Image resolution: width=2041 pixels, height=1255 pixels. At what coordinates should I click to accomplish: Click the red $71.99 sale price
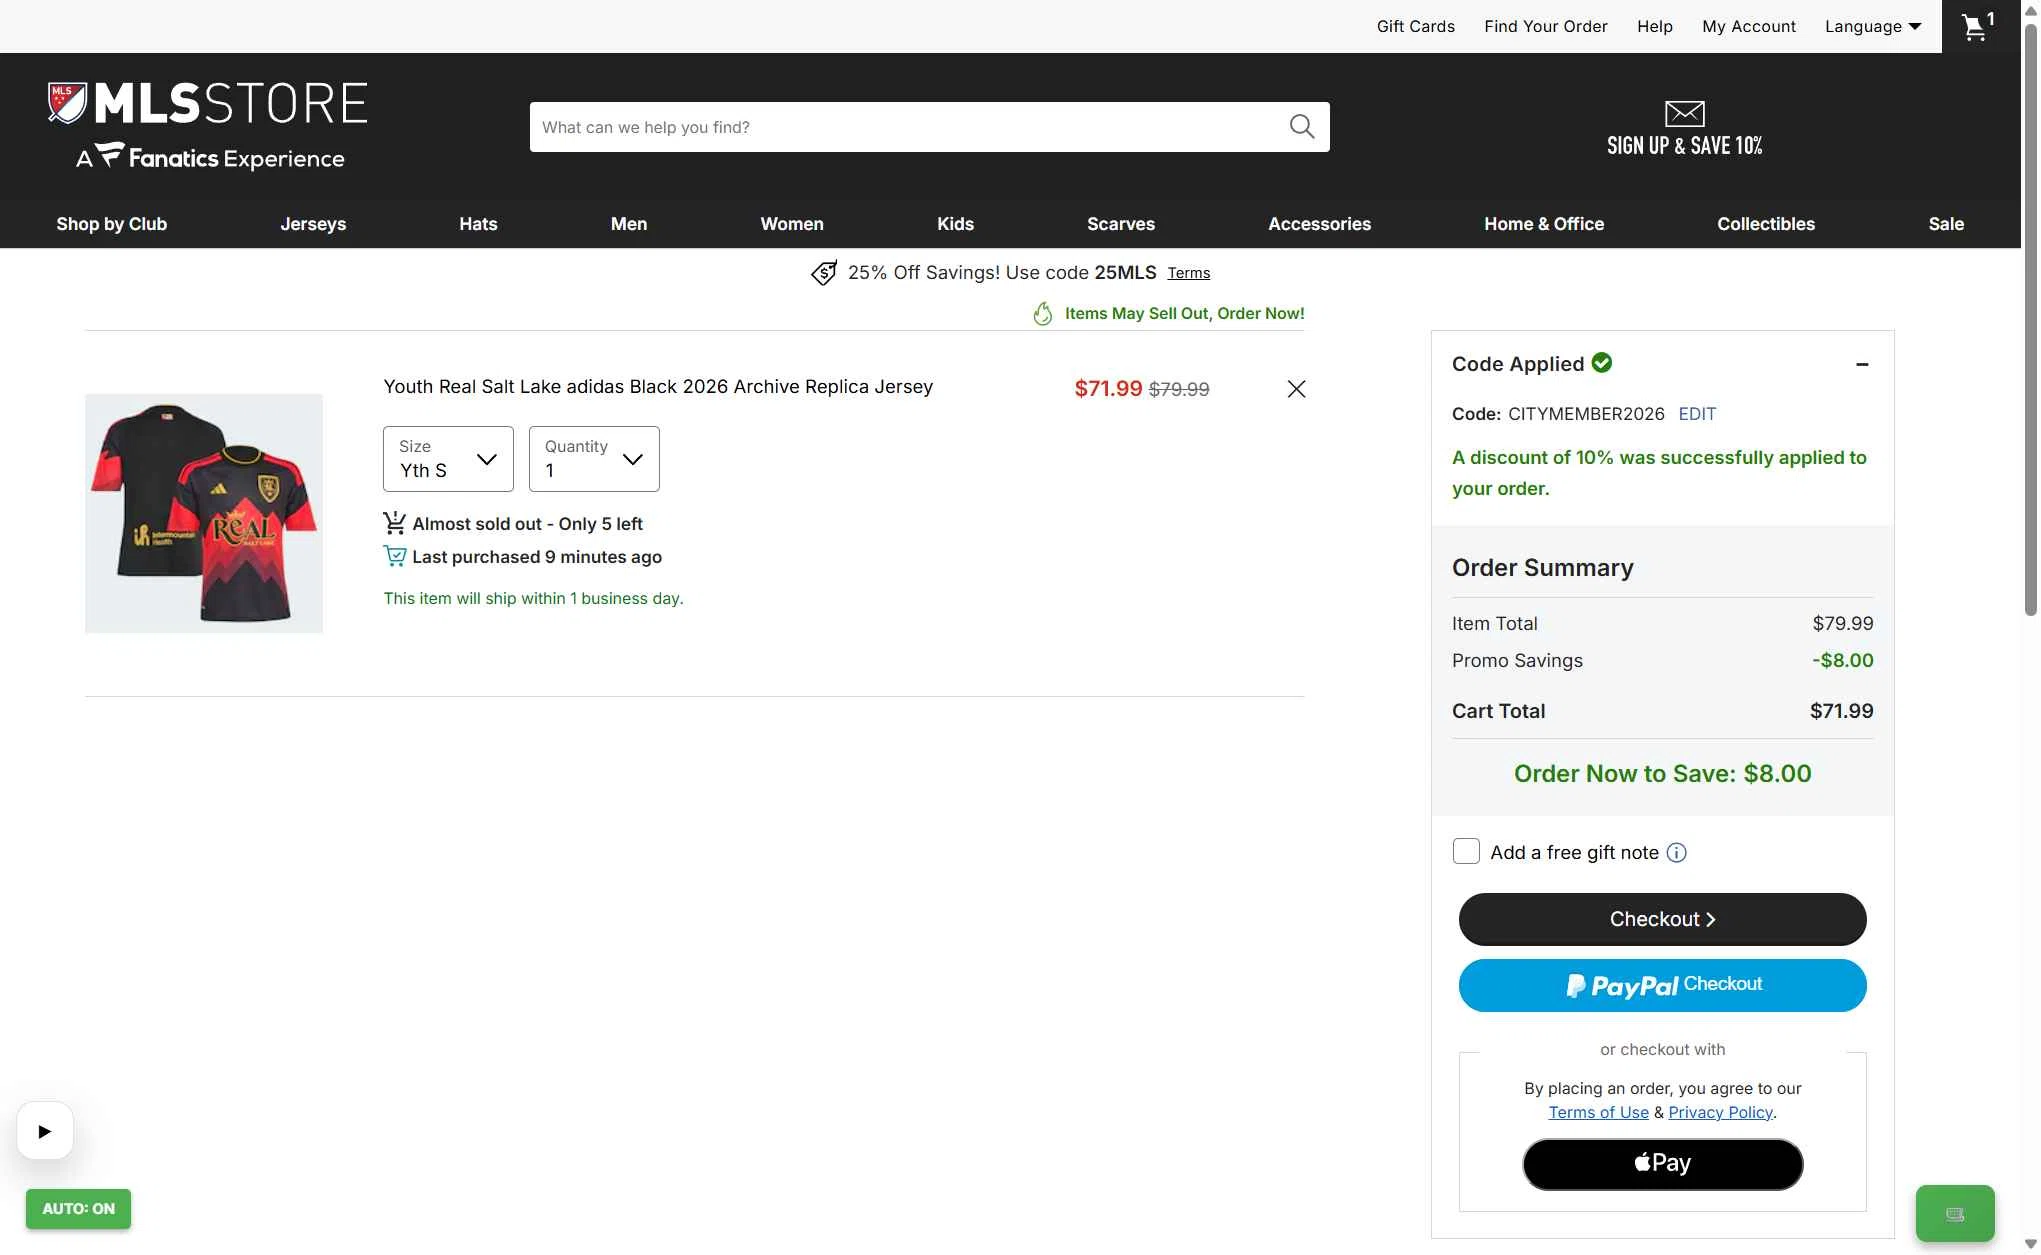tap(1108, 388)
